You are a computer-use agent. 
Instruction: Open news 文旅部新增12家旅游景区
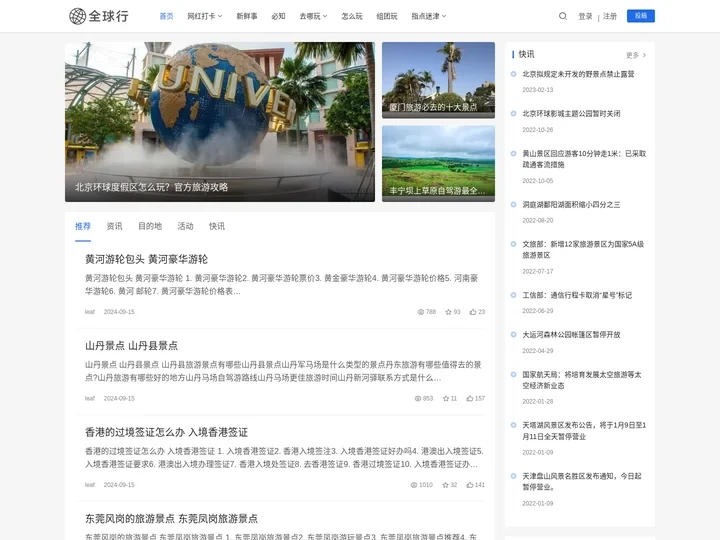[x=583, y=249]
